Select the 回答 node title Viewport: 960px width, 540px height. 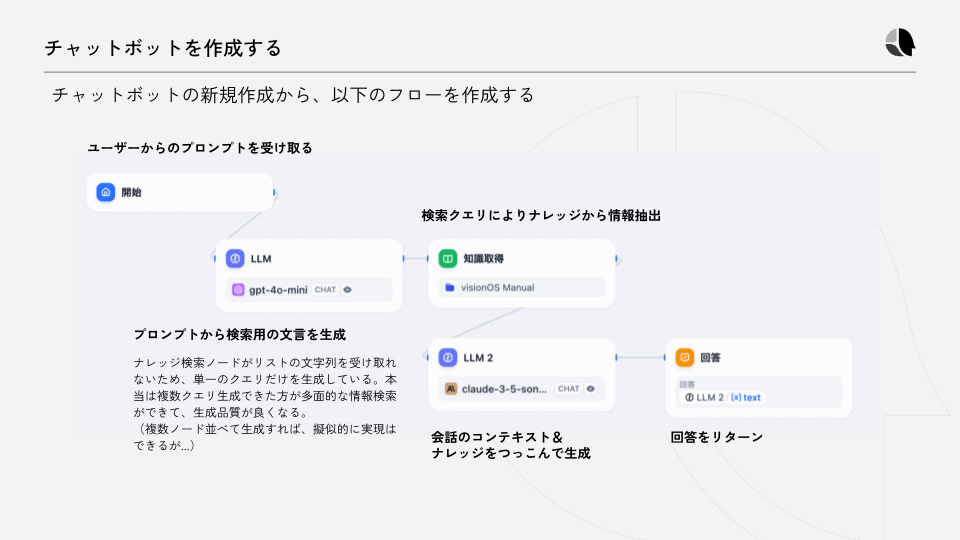(710, 358)
